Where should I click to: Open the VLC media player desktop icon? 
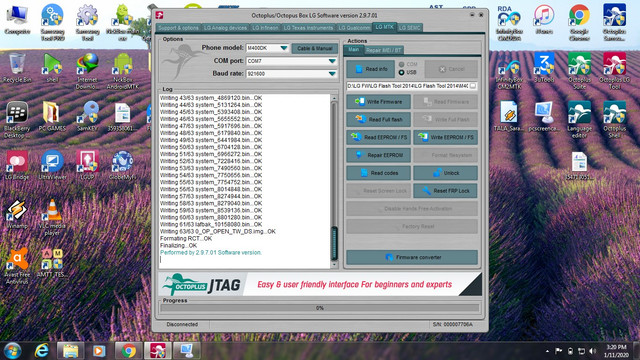tap(52, 216)
